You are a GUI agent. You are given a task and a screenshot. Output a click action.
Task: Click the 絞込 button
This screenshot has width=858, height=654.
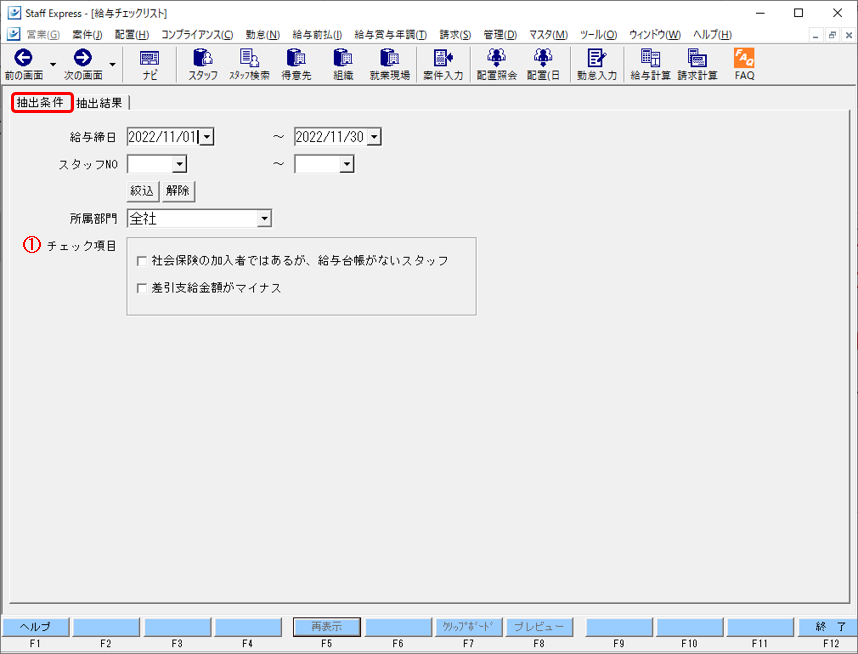coord(142,191)
